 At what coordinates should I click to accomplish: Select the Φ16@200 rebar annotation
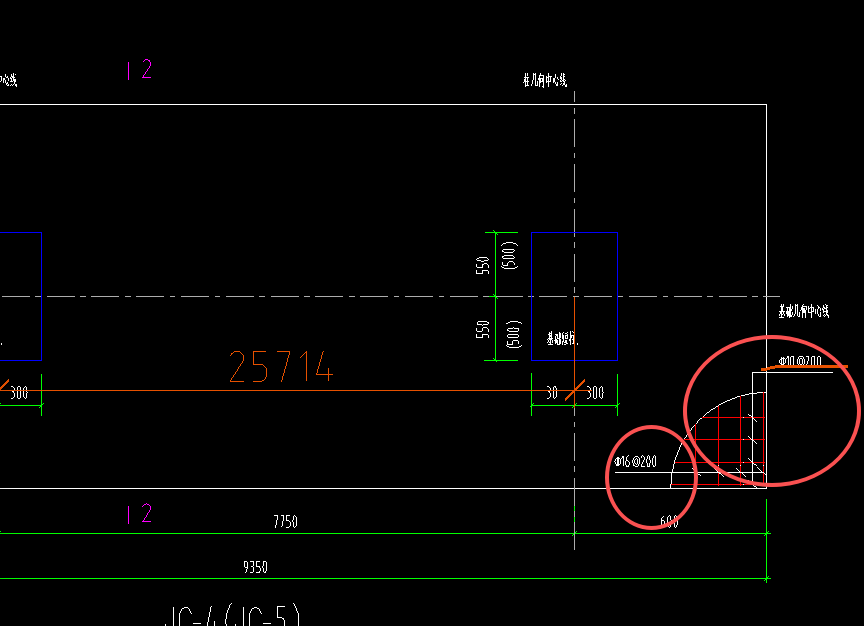pos(636,461)
